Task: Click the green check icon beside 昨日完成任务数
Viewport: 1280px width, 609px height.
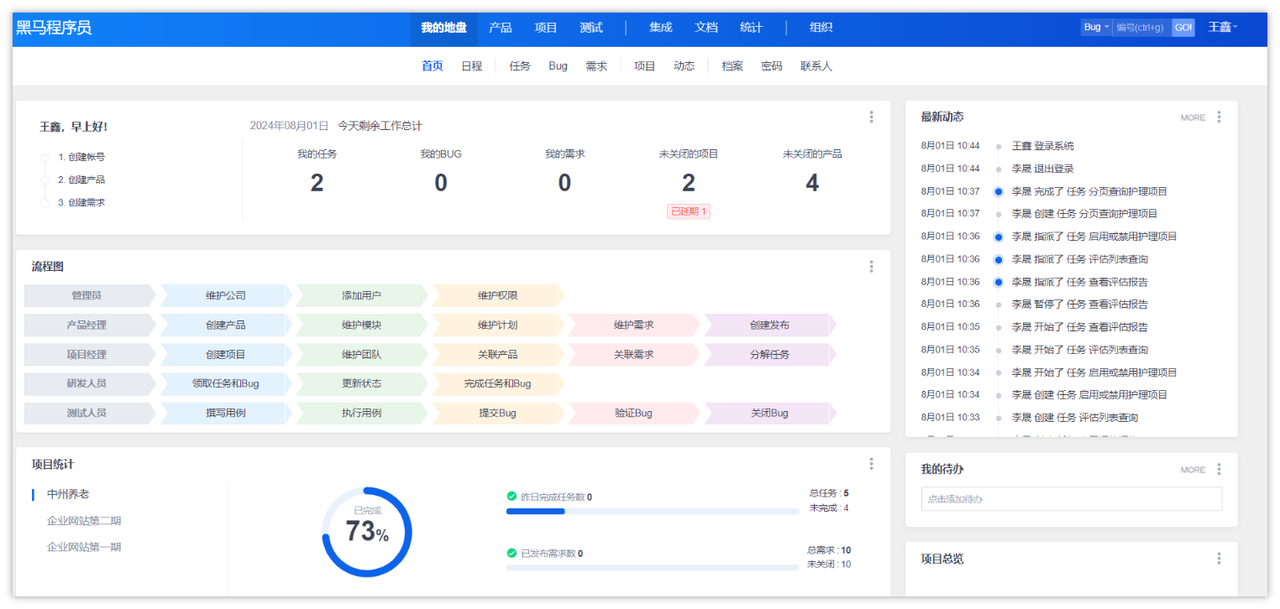Action: tap(511, 496)
